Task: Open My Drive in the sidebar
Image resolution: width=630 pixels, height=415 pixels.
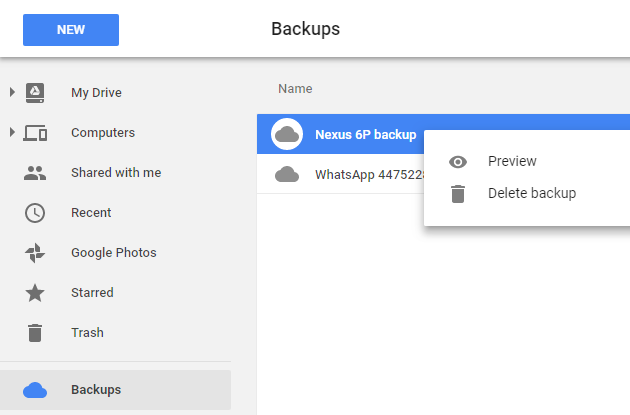Action: coord(96,93)
